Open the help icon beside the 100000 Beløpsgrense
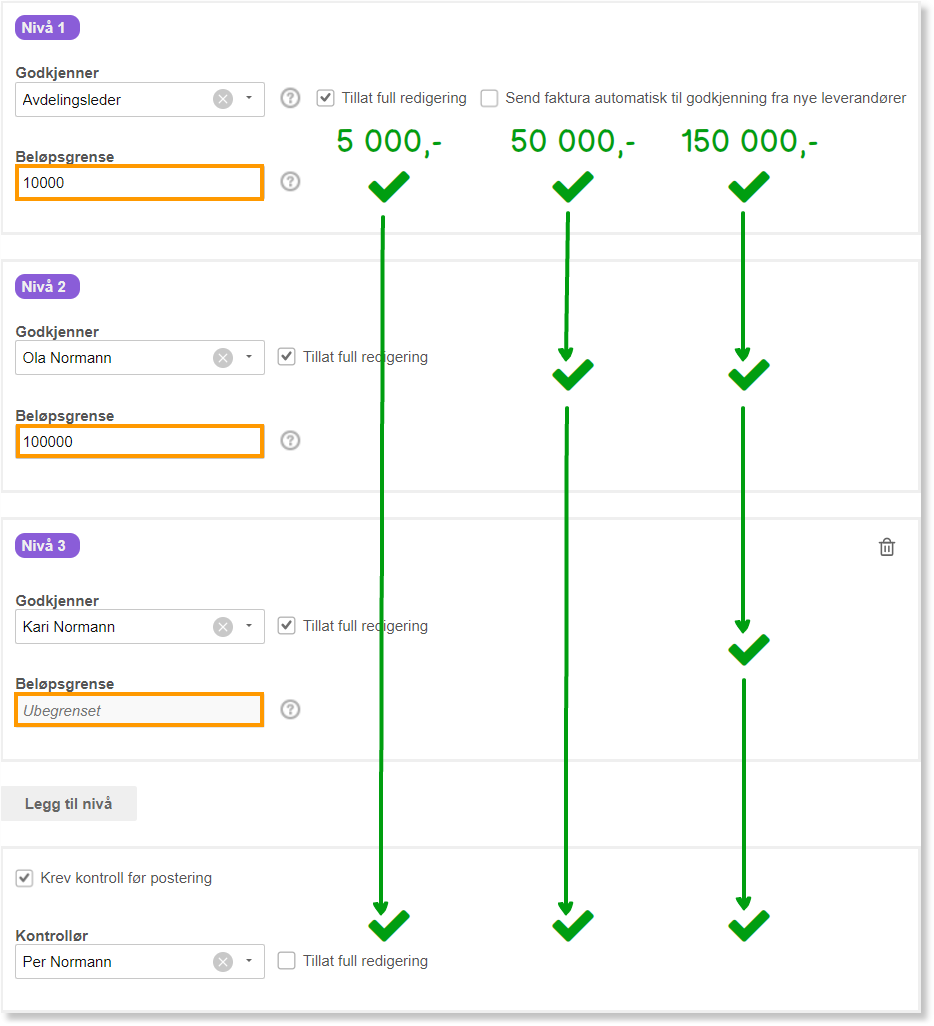This screenshot has height=1026, width=934. pos(290,440)
